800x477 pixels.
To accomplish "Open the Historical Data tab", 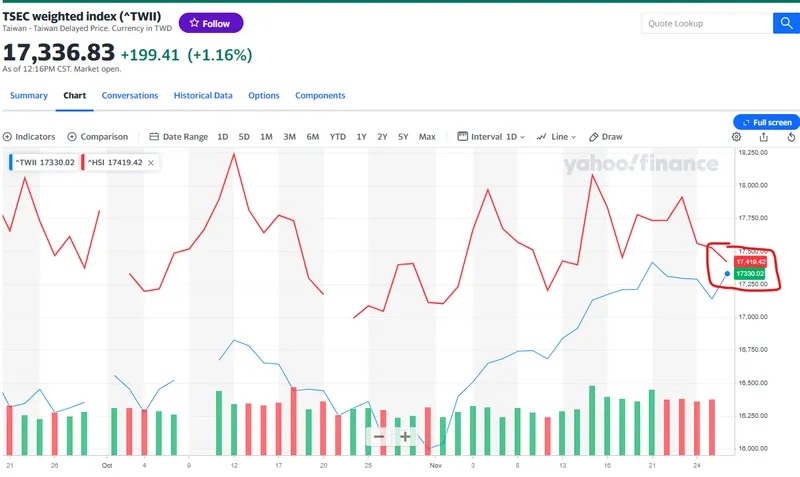I will pyautogui.click(x=203, y=95).
